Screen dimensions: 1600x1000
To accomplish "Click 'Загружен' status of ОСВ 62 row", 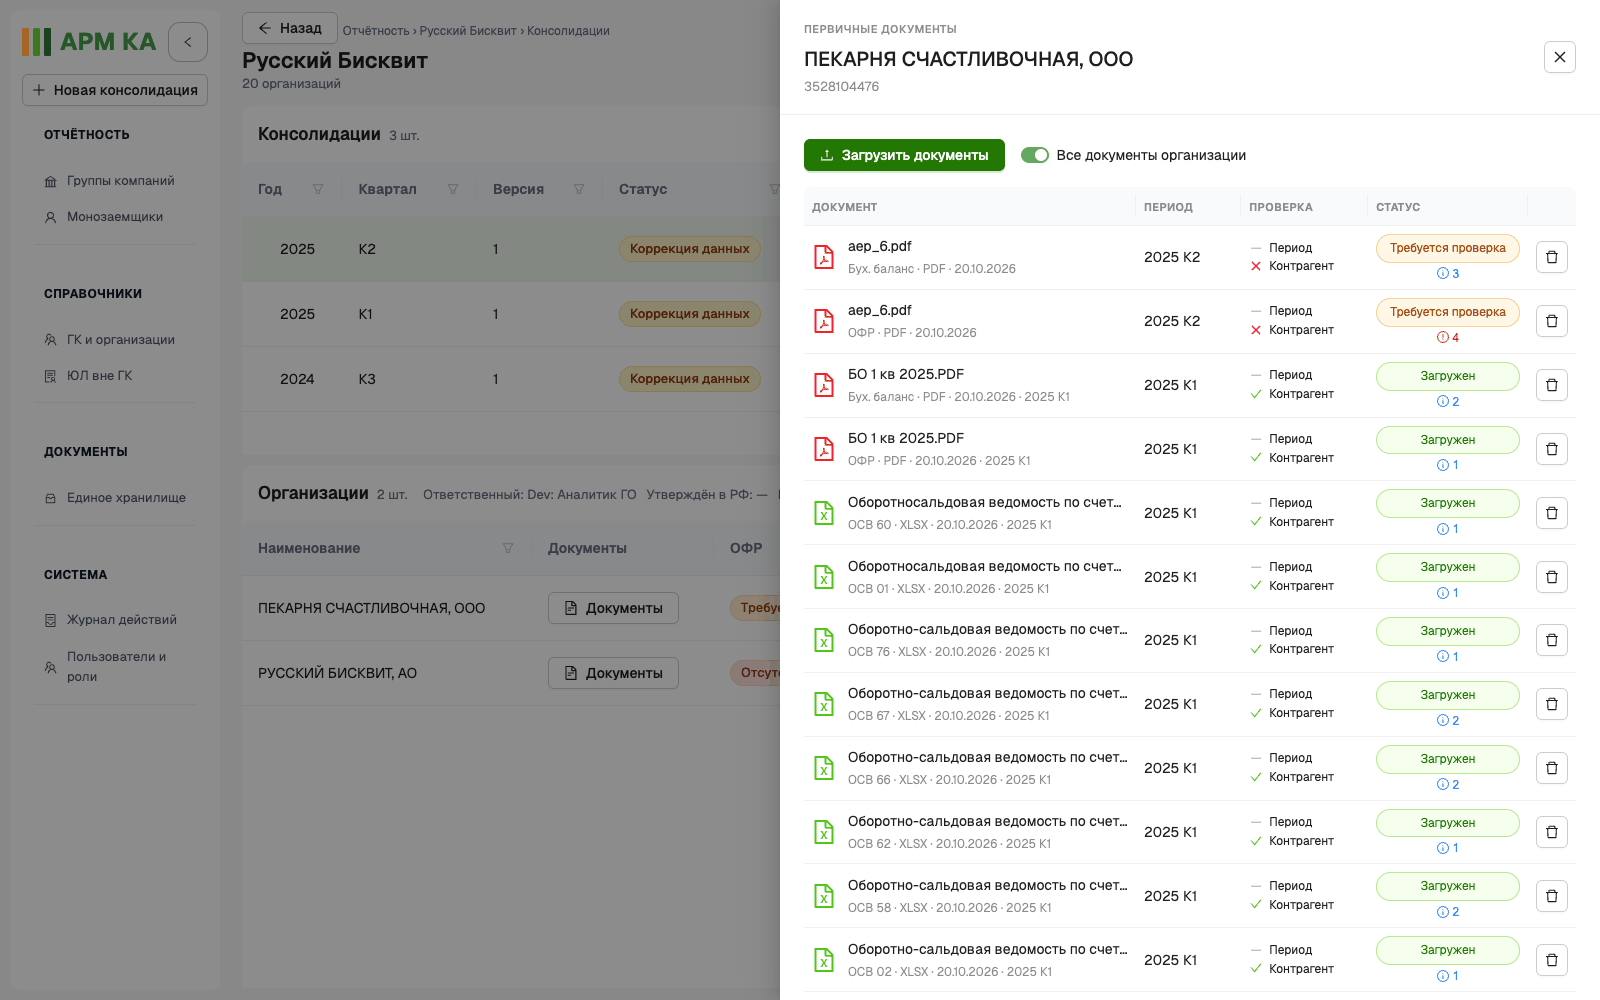I will (x=1447, y=823).
